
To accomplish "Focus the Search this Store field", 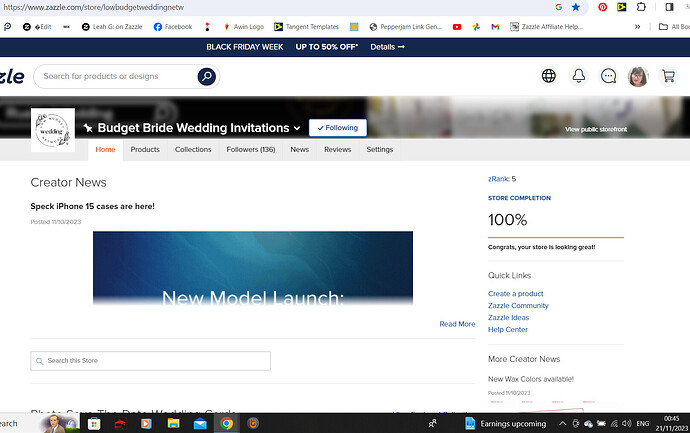I will pos(150,361).
